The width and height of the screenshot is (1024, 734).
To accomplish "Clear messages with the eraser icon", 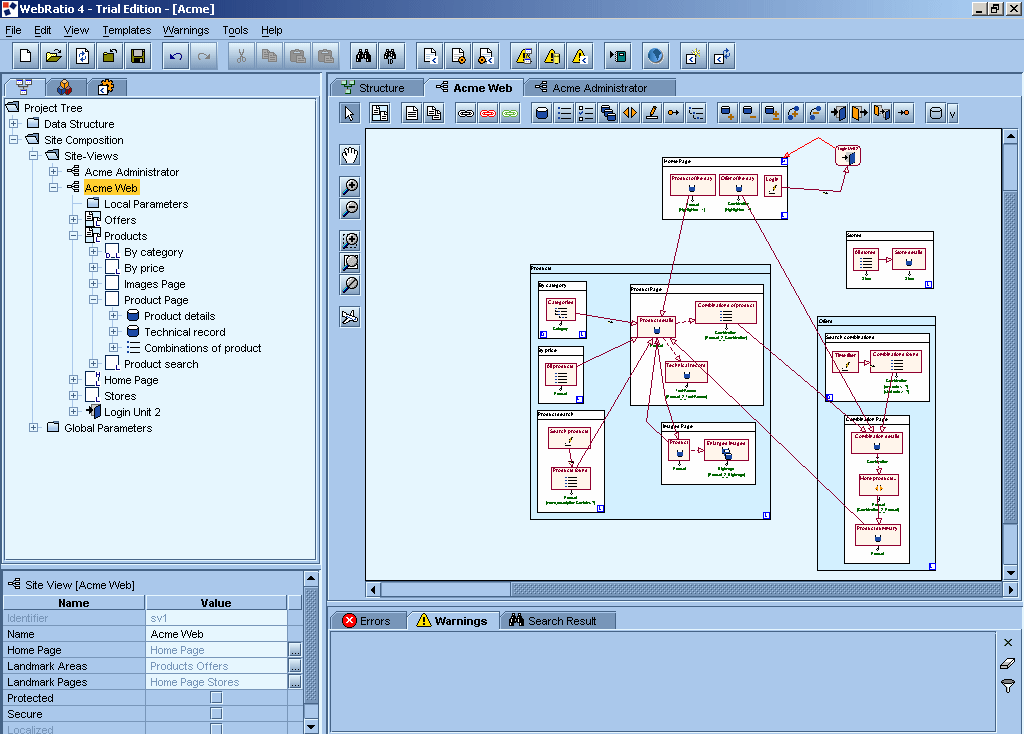I will tap(1008, 664).
